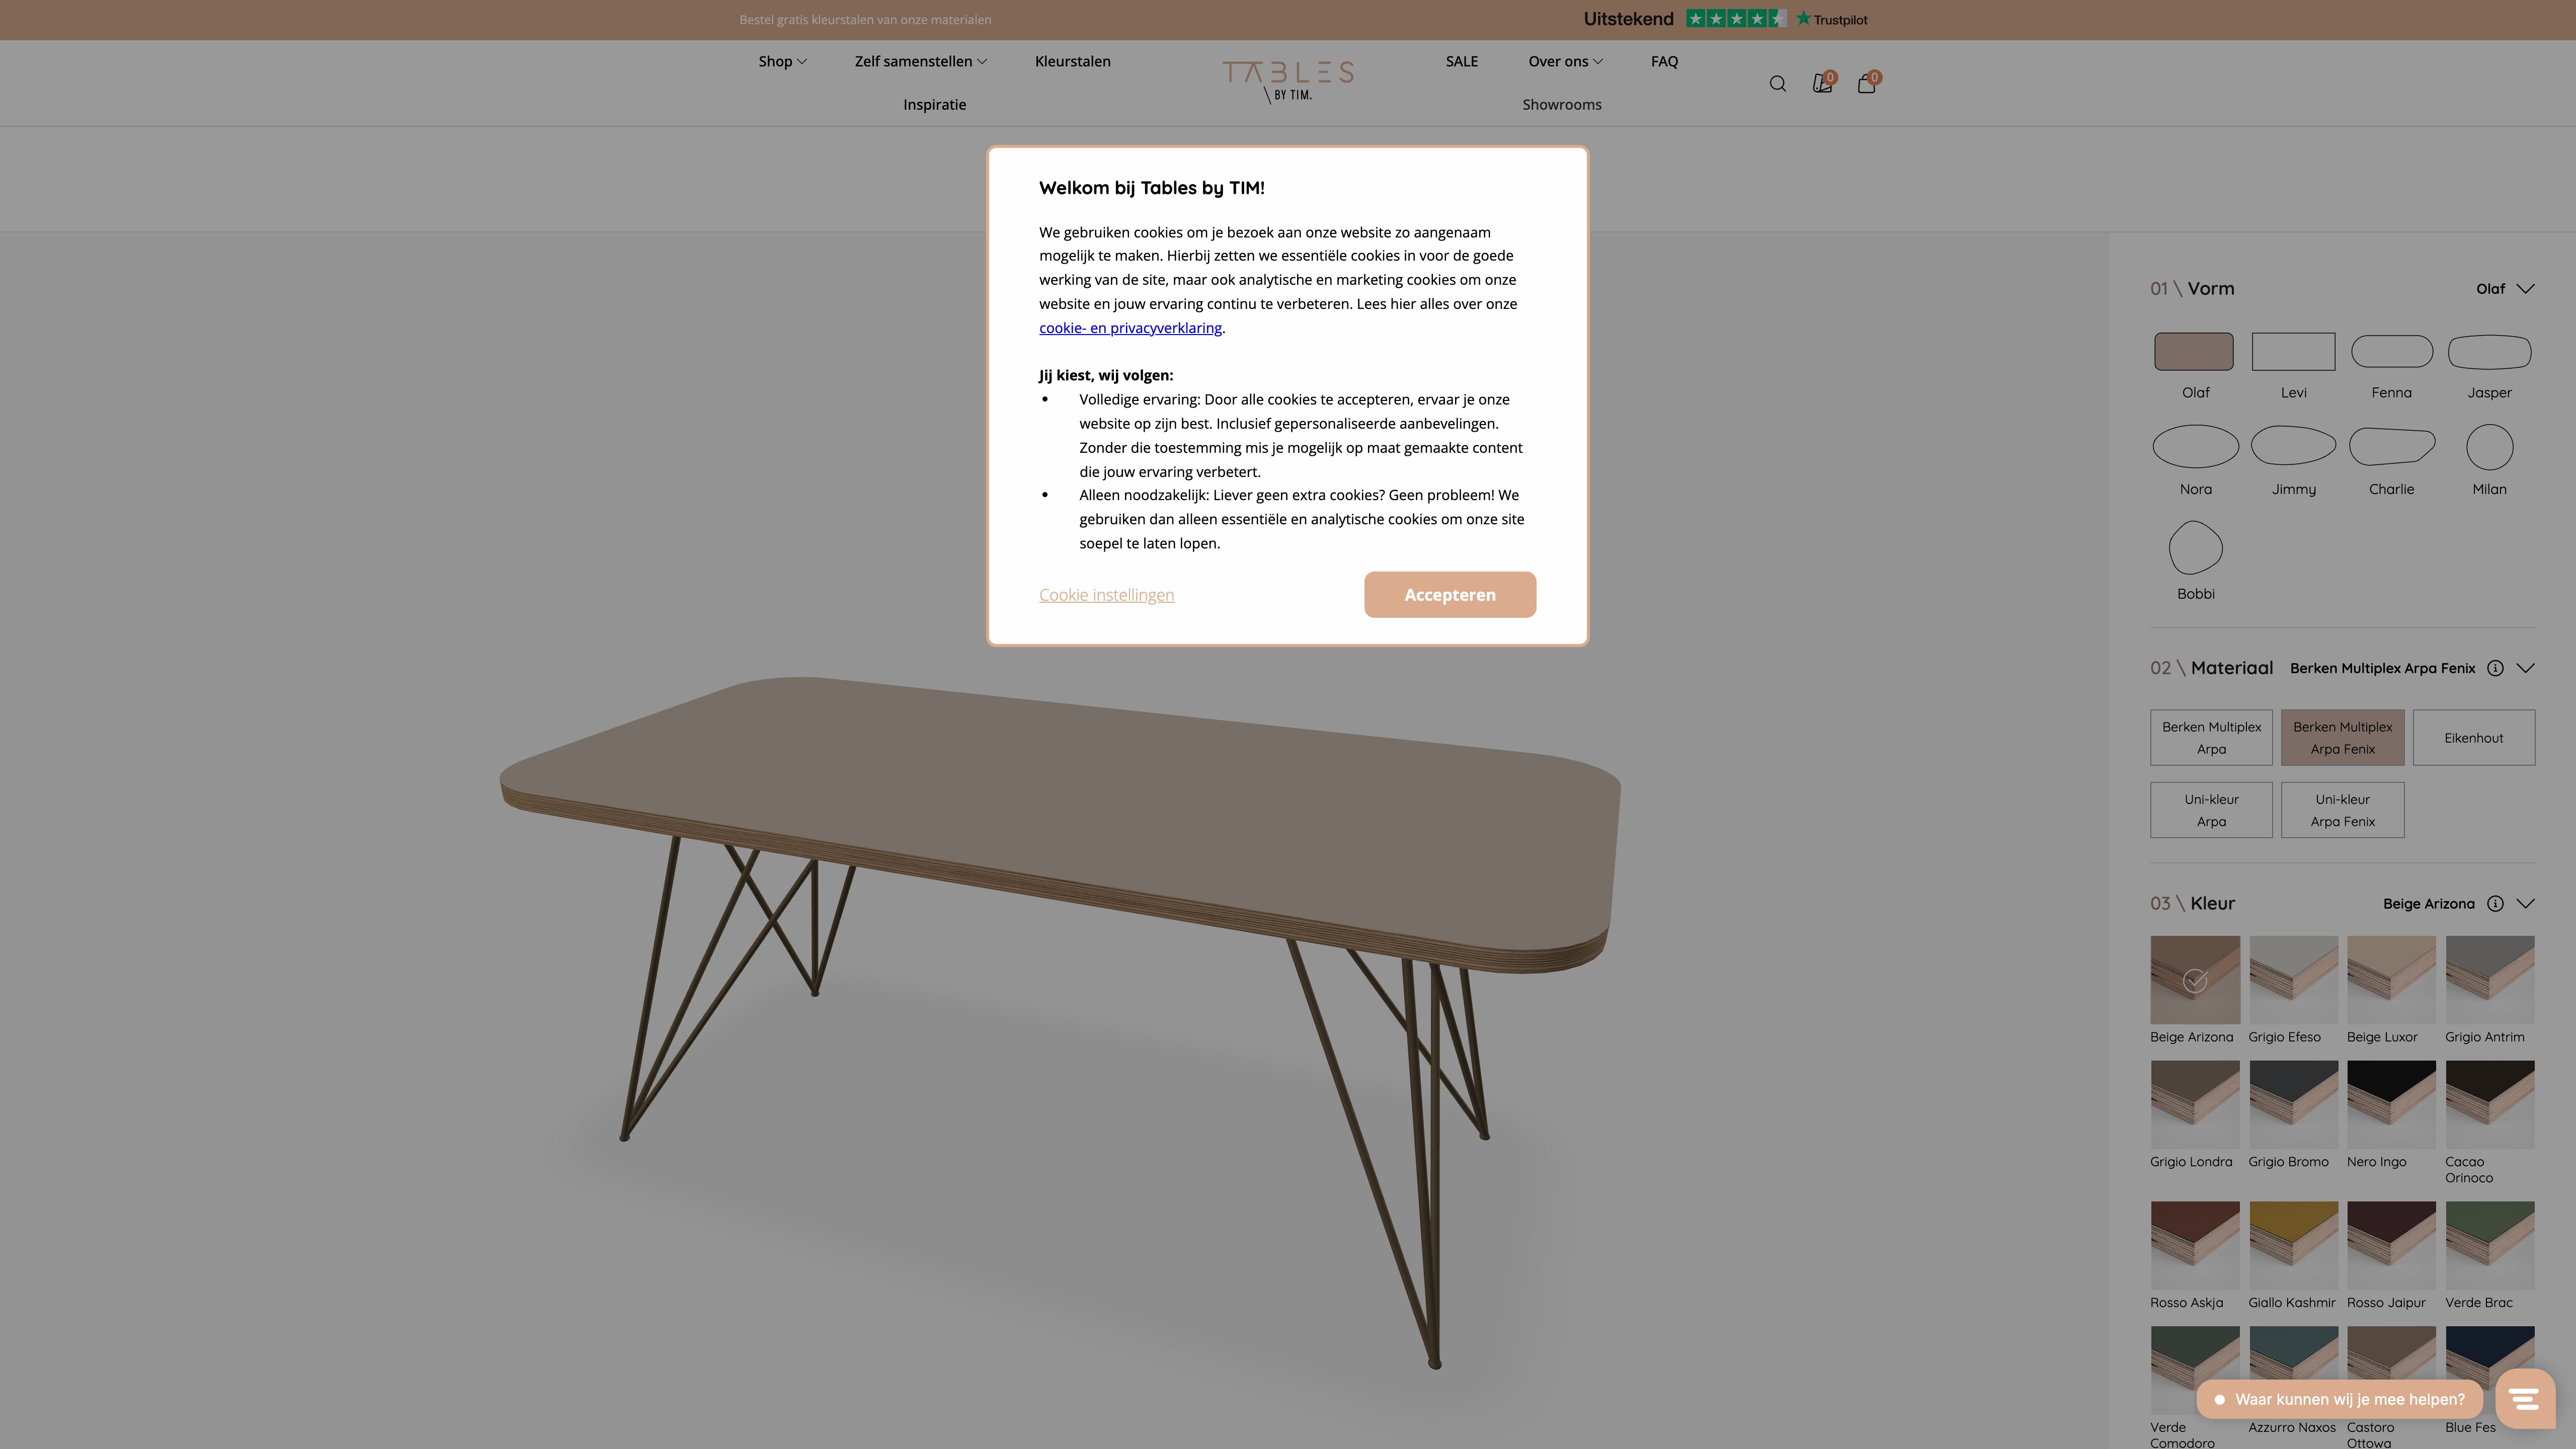This screenshot has height=1449, width=2576.
Task: Click the info icon next to Berken Multiplex Arpa Fenix
Action: point(2496,668)
